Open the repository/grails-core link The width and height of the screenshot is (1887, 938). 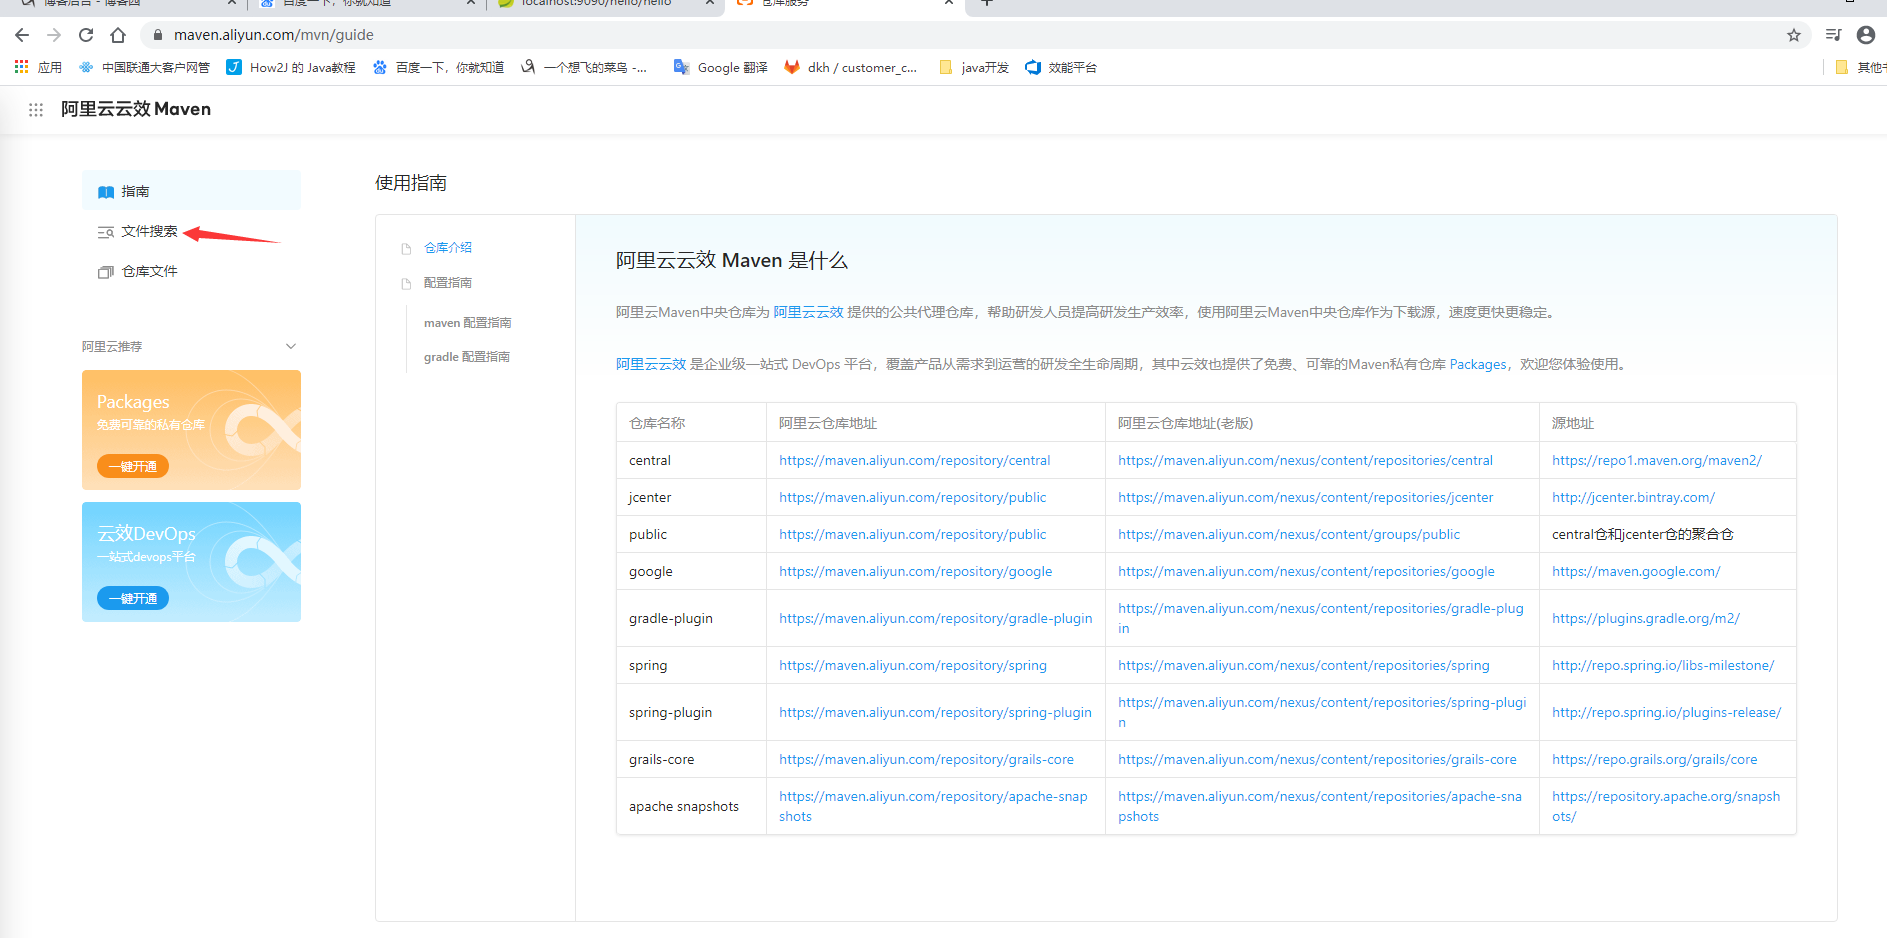click(927, 759)
